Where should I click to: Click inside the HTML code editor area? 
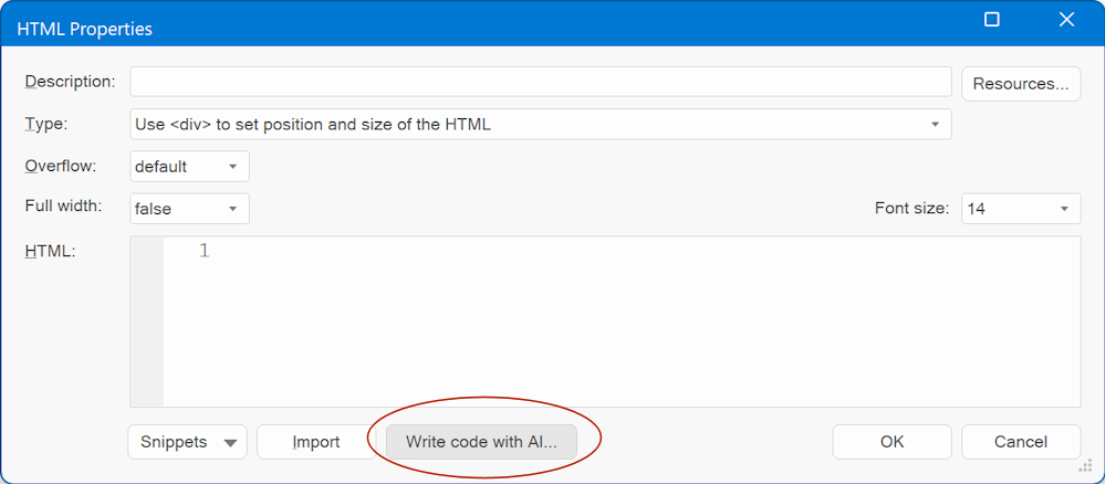[x=620, y=320]
